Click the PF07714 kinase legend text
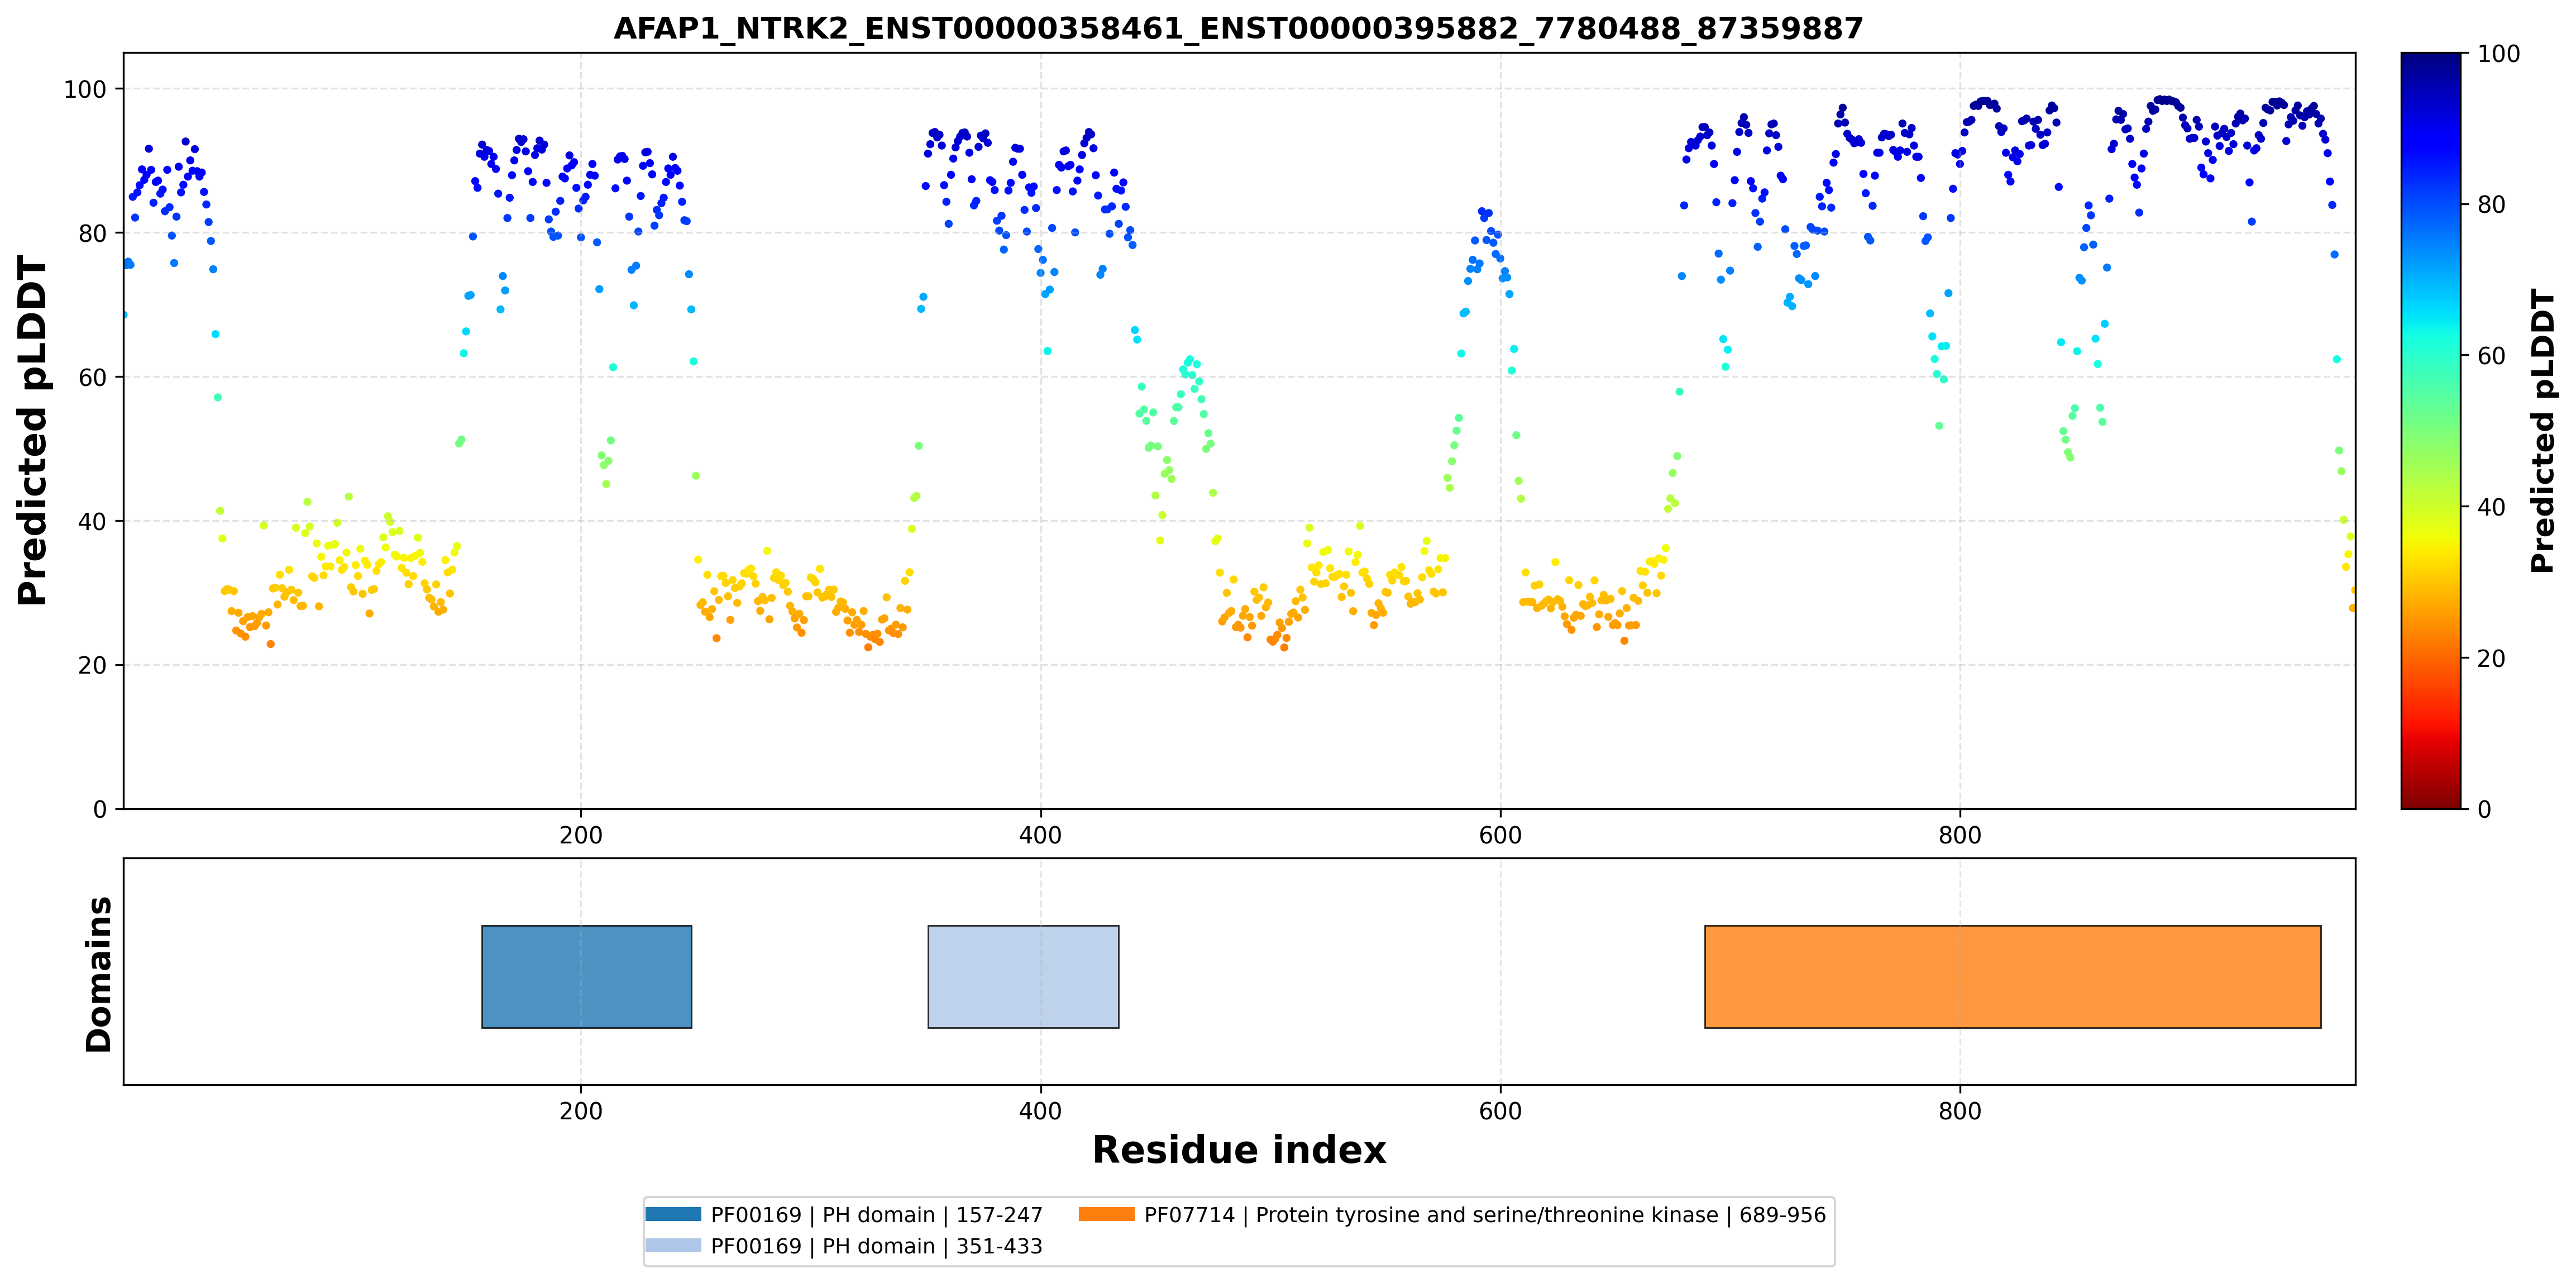 (x=1485, y=1215)
